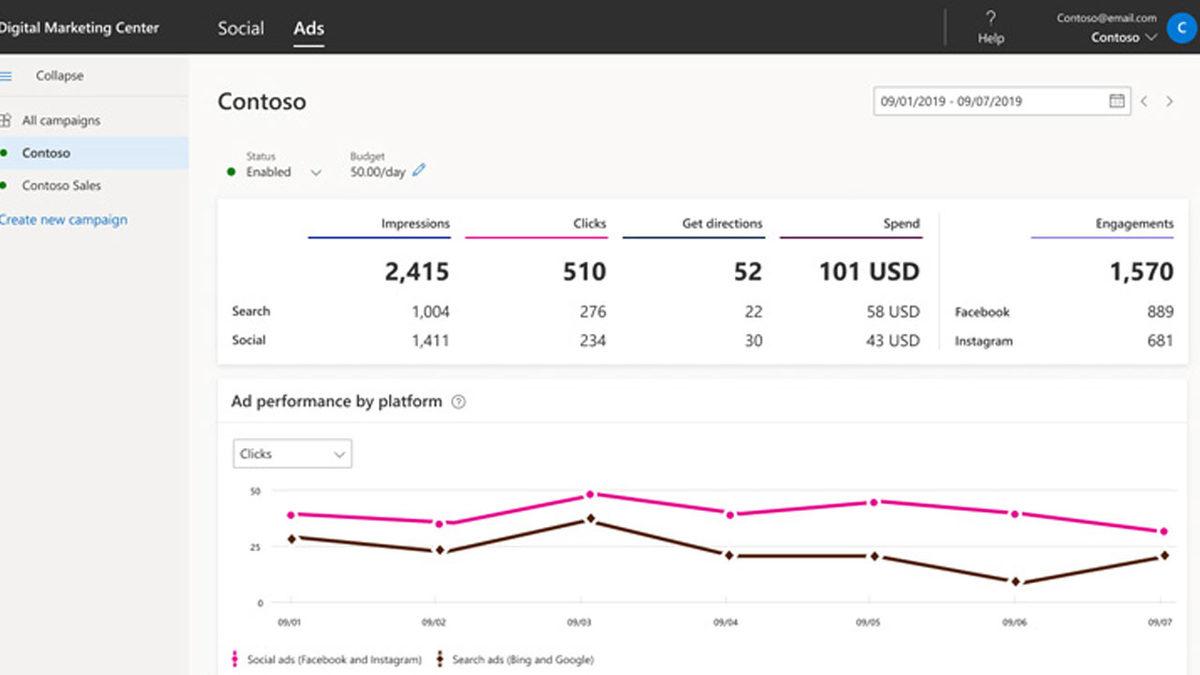The image size is (1200, 675).
Task: Open the calendar date picker icon
Action: pyautogui.click(x=1117, y=101)
